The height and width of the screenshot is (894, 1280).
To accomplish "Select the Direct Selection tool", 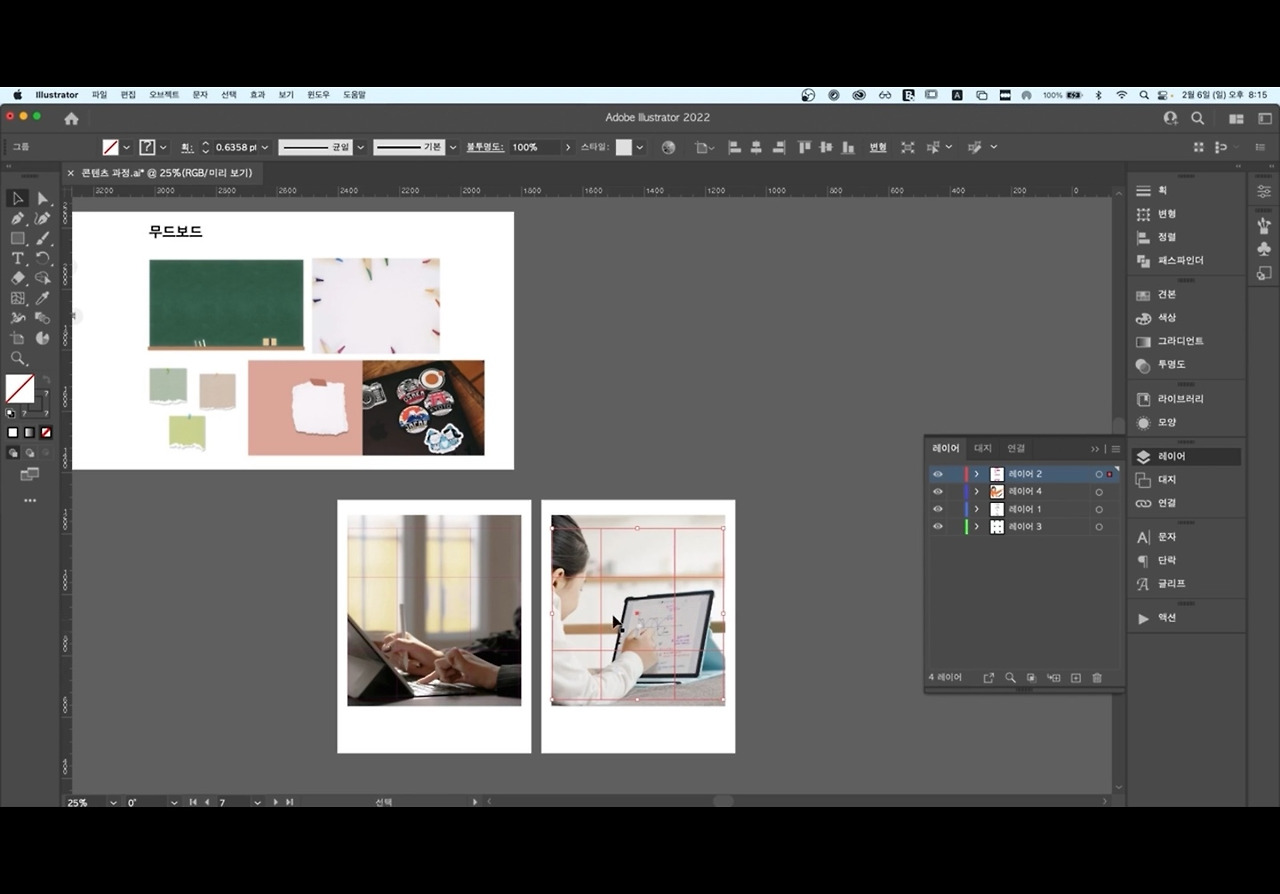I will (43, 199).
